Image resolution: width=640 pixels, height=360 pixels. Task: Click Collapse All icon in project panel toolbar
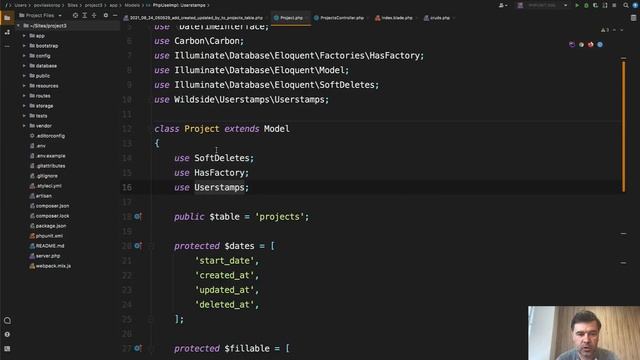click(x=94, y=16)
